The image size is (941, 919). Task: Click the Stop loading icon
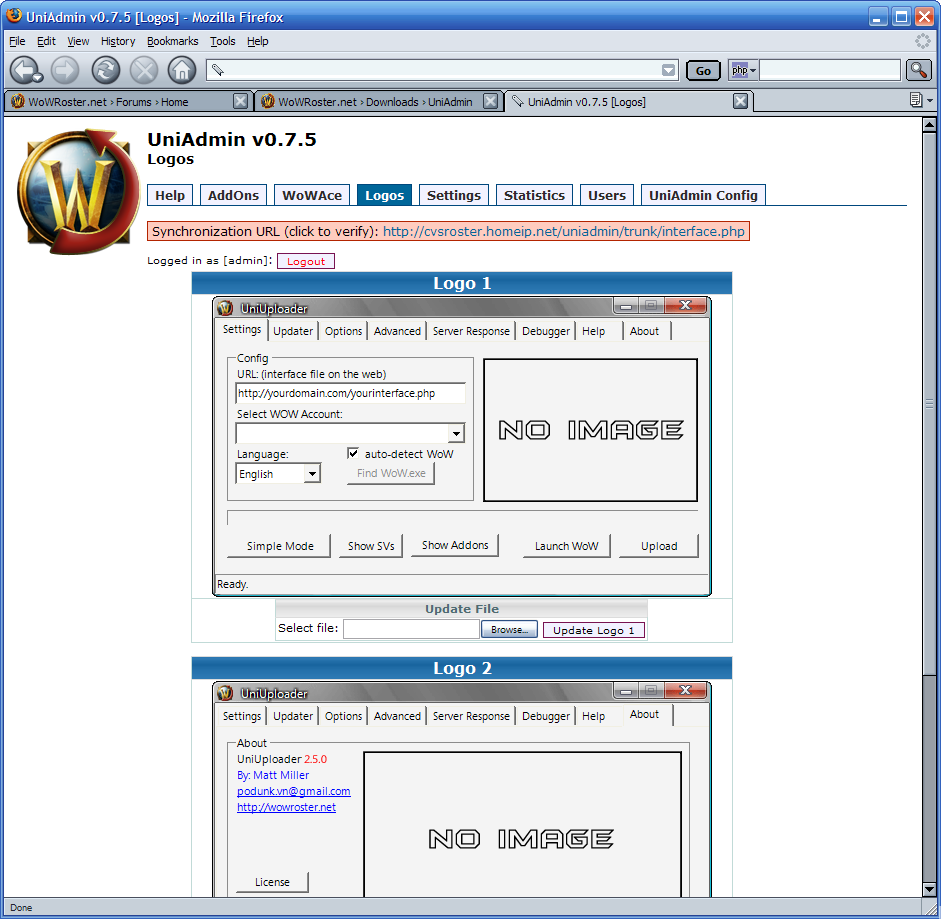click(144, 70)
